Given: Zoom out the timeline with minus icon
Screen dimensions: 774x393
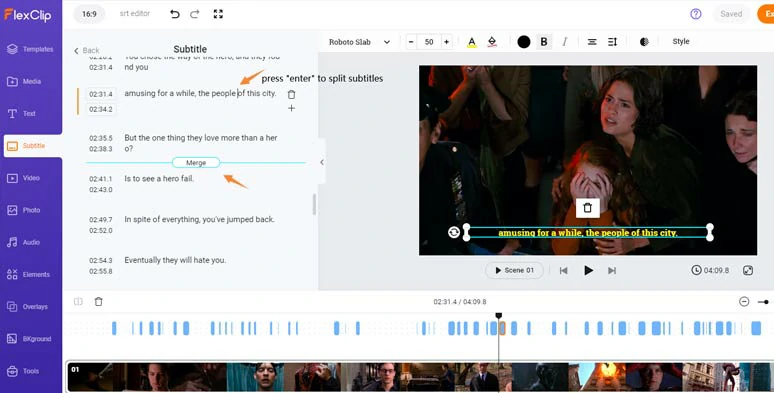Looking at the screenshot, I should pyautogui.click(x=744, y=302).
